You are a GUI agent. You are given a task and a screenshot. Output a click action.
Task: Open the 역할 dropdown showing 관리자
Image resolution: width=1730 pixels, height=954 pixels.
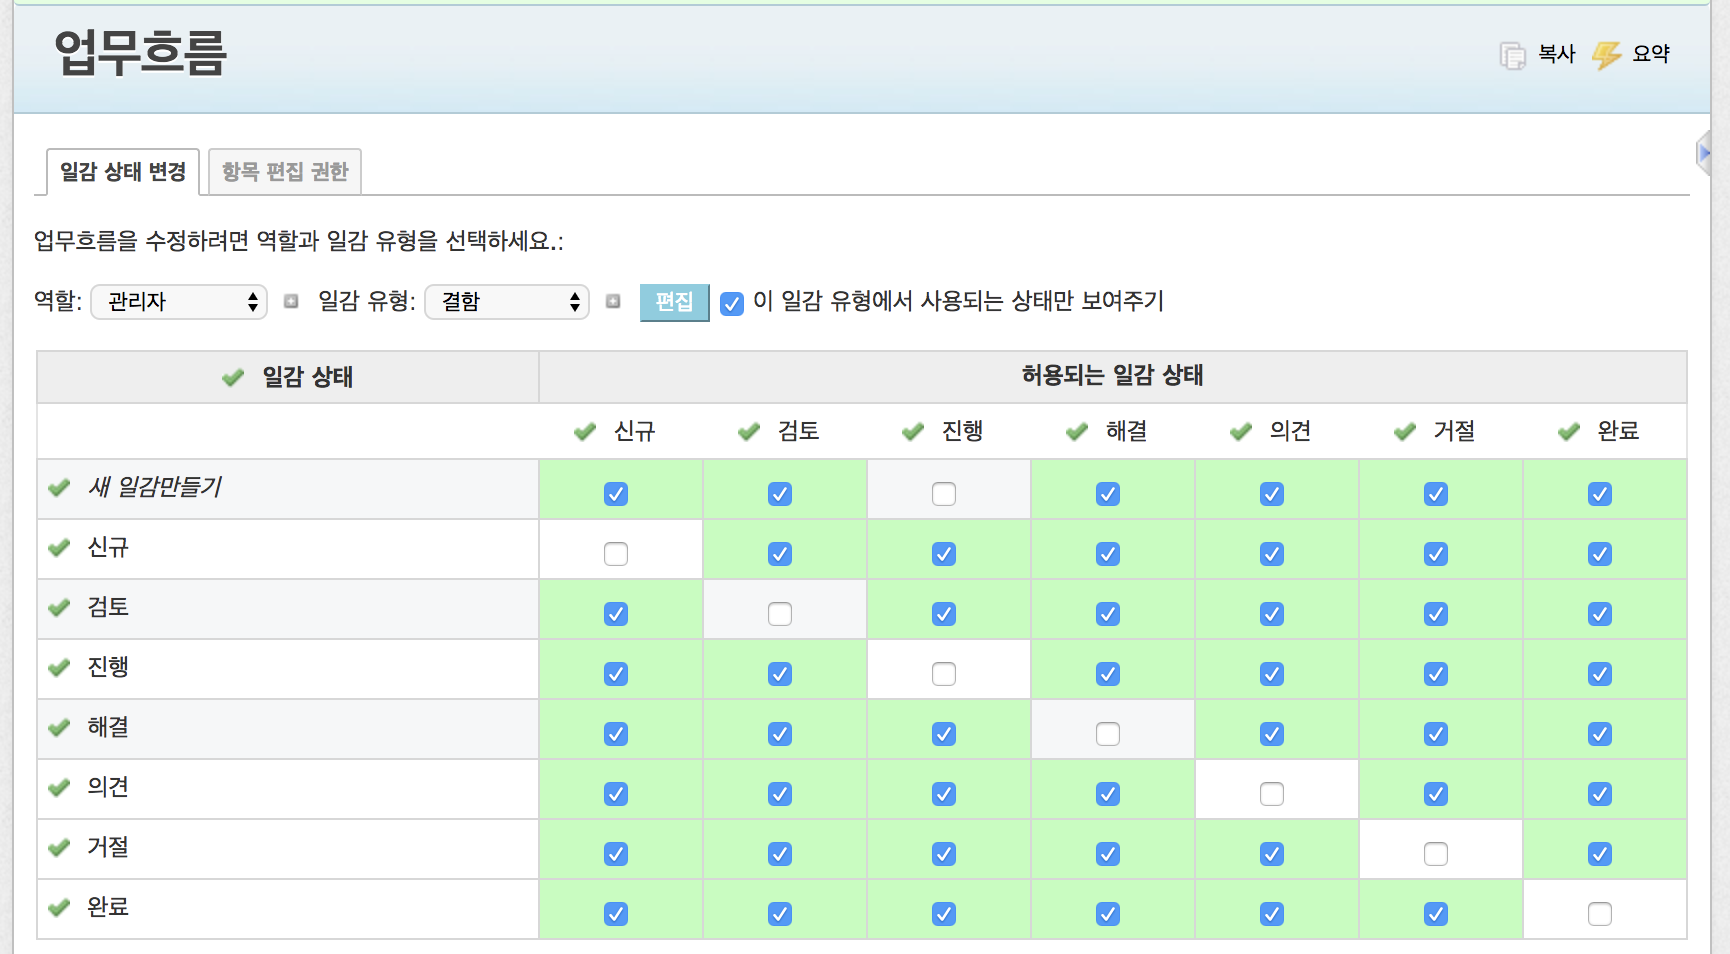coord(179,302)
